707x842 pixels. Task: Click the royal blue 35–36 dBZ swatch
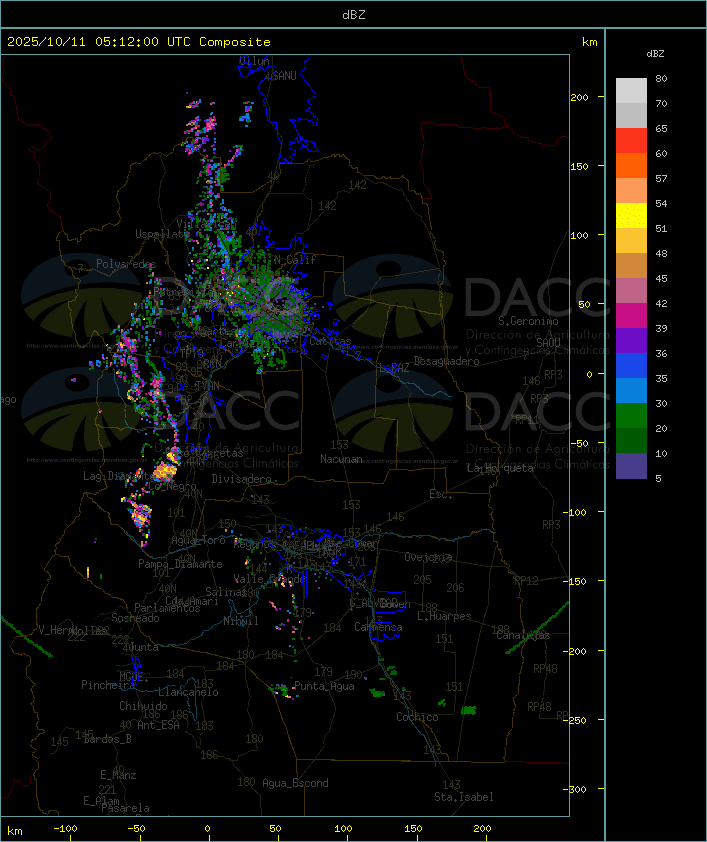[x=631, y=365]
